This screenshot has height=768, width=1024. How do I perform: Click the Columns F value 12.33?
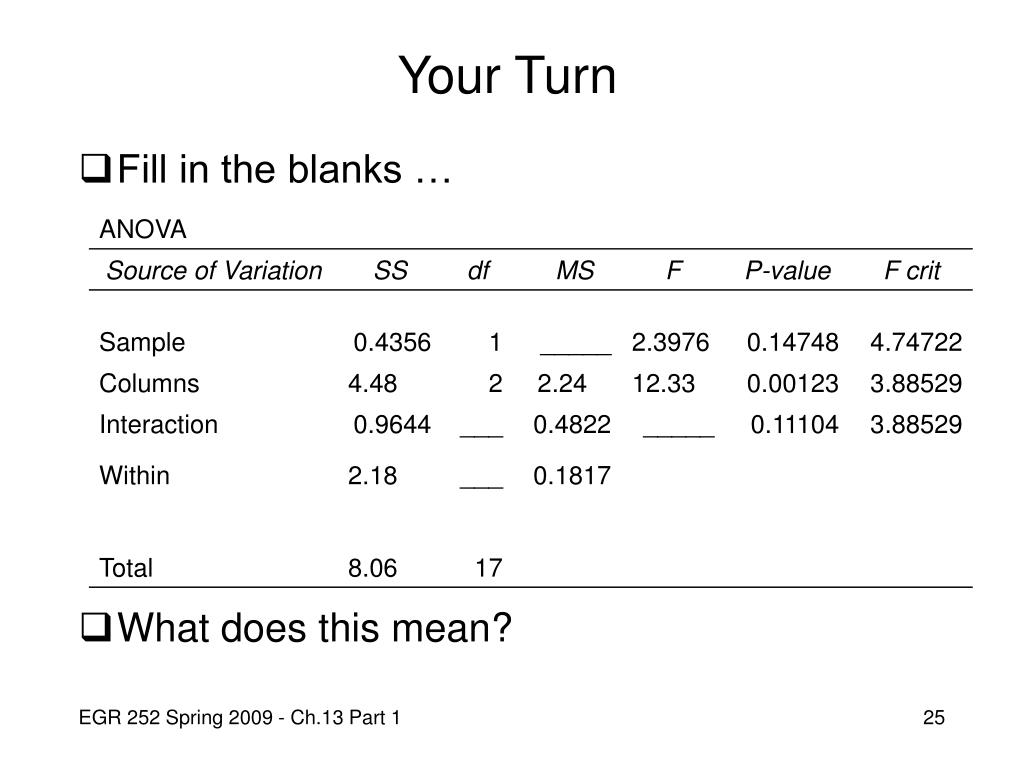[x=664, y=383]
